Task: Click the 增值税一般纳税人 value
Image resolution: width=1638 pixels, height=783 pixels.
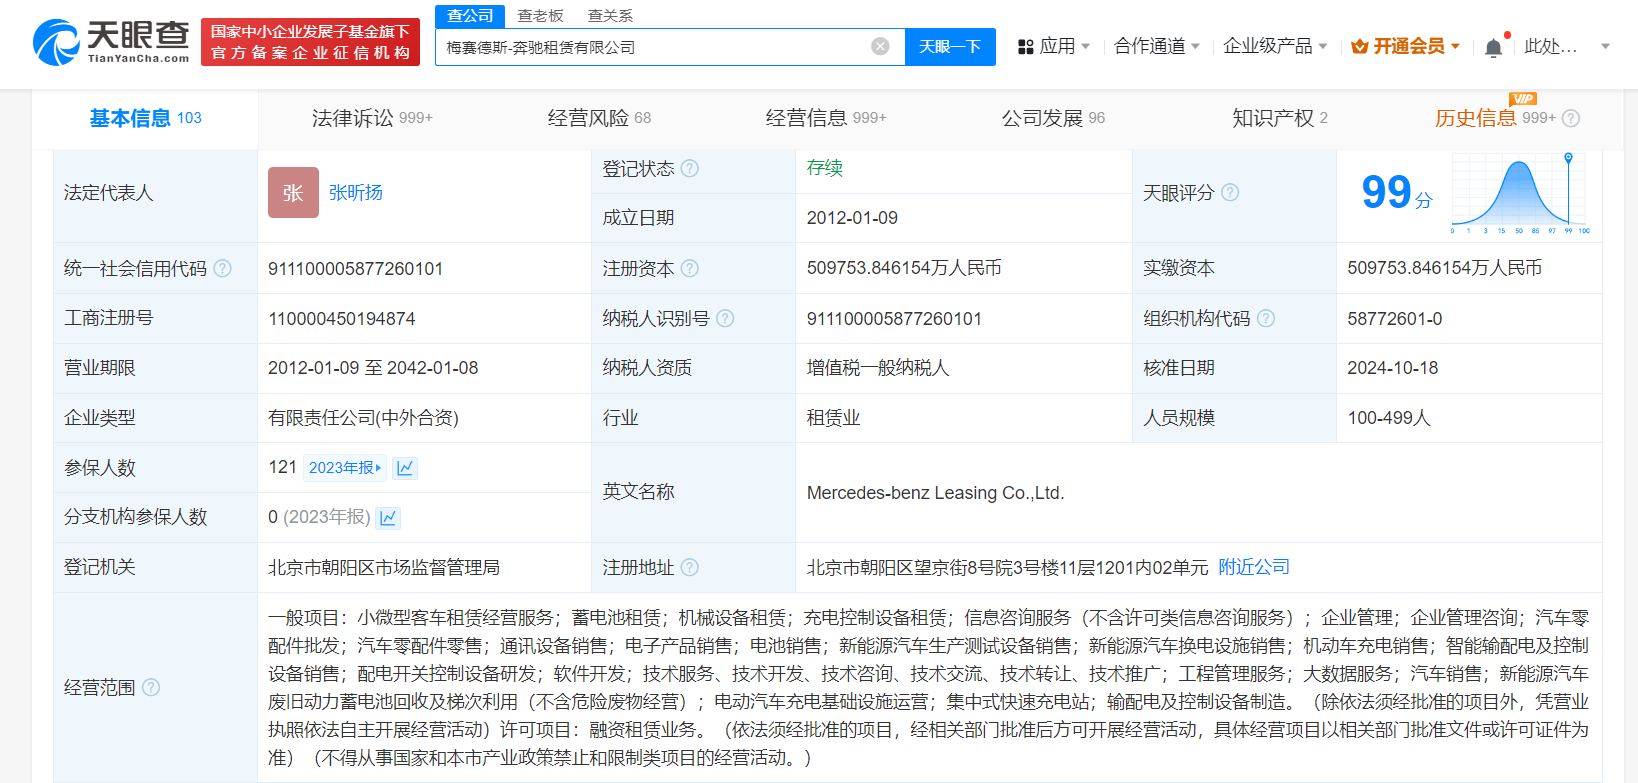Action: pyautogui.click(x=878, y=368)
